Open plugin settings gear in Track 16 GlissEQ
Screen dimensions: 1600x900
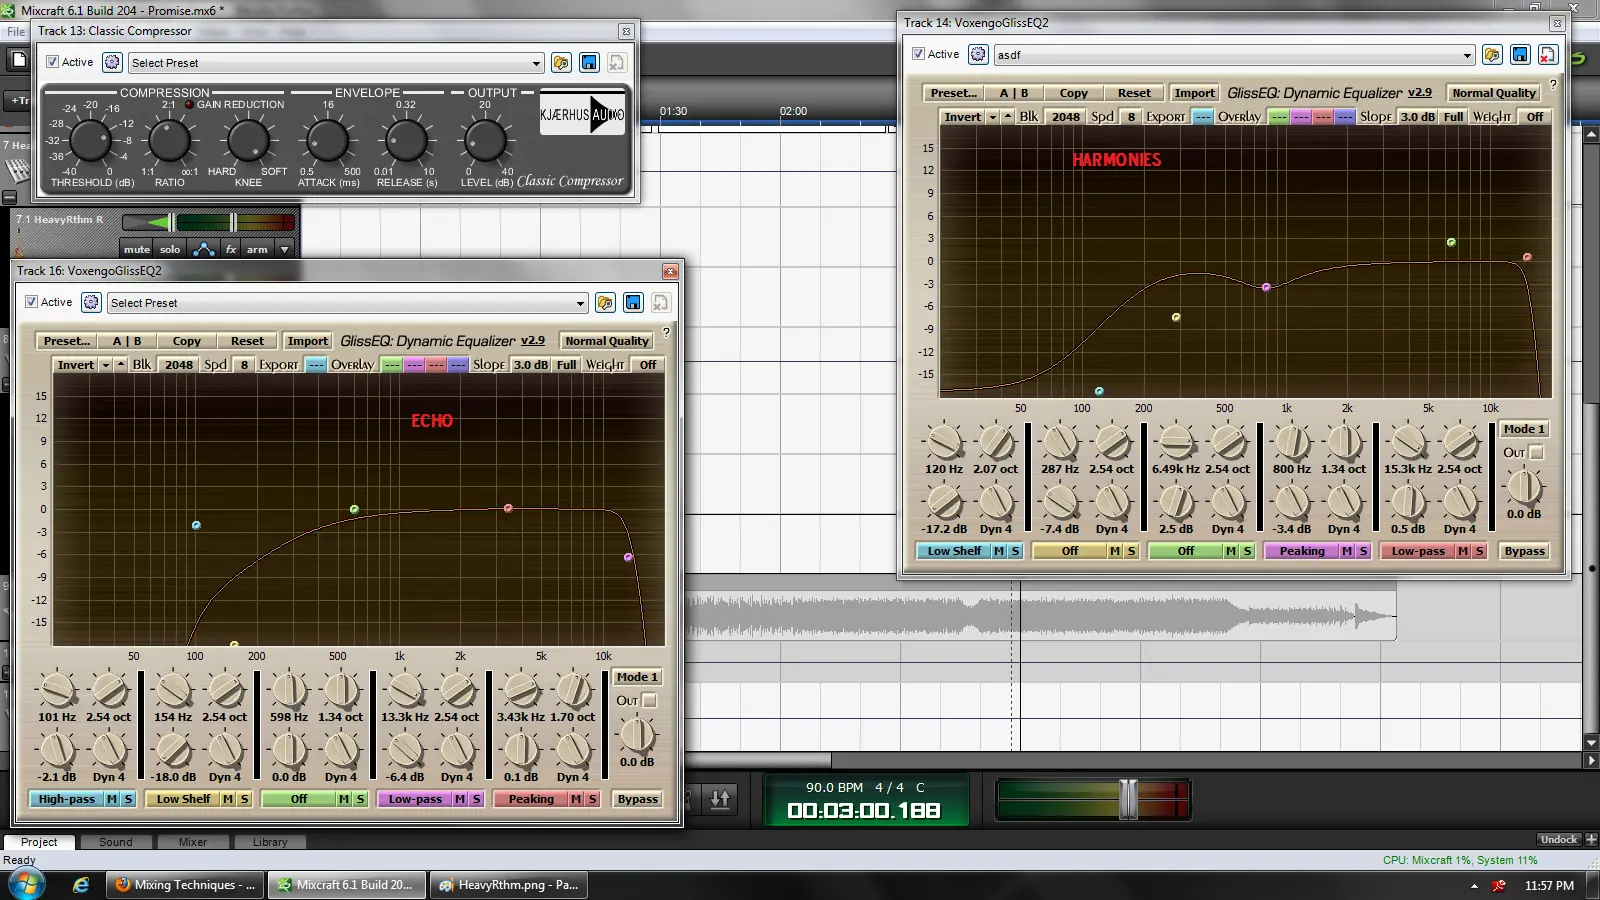[91, 302]
